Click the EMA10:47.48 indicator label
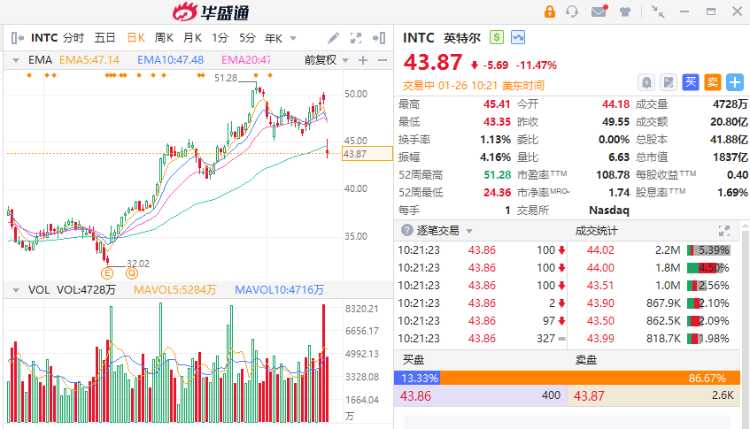Image resolution: width=750 pixels, height=429 pixels. pos(170,60)
